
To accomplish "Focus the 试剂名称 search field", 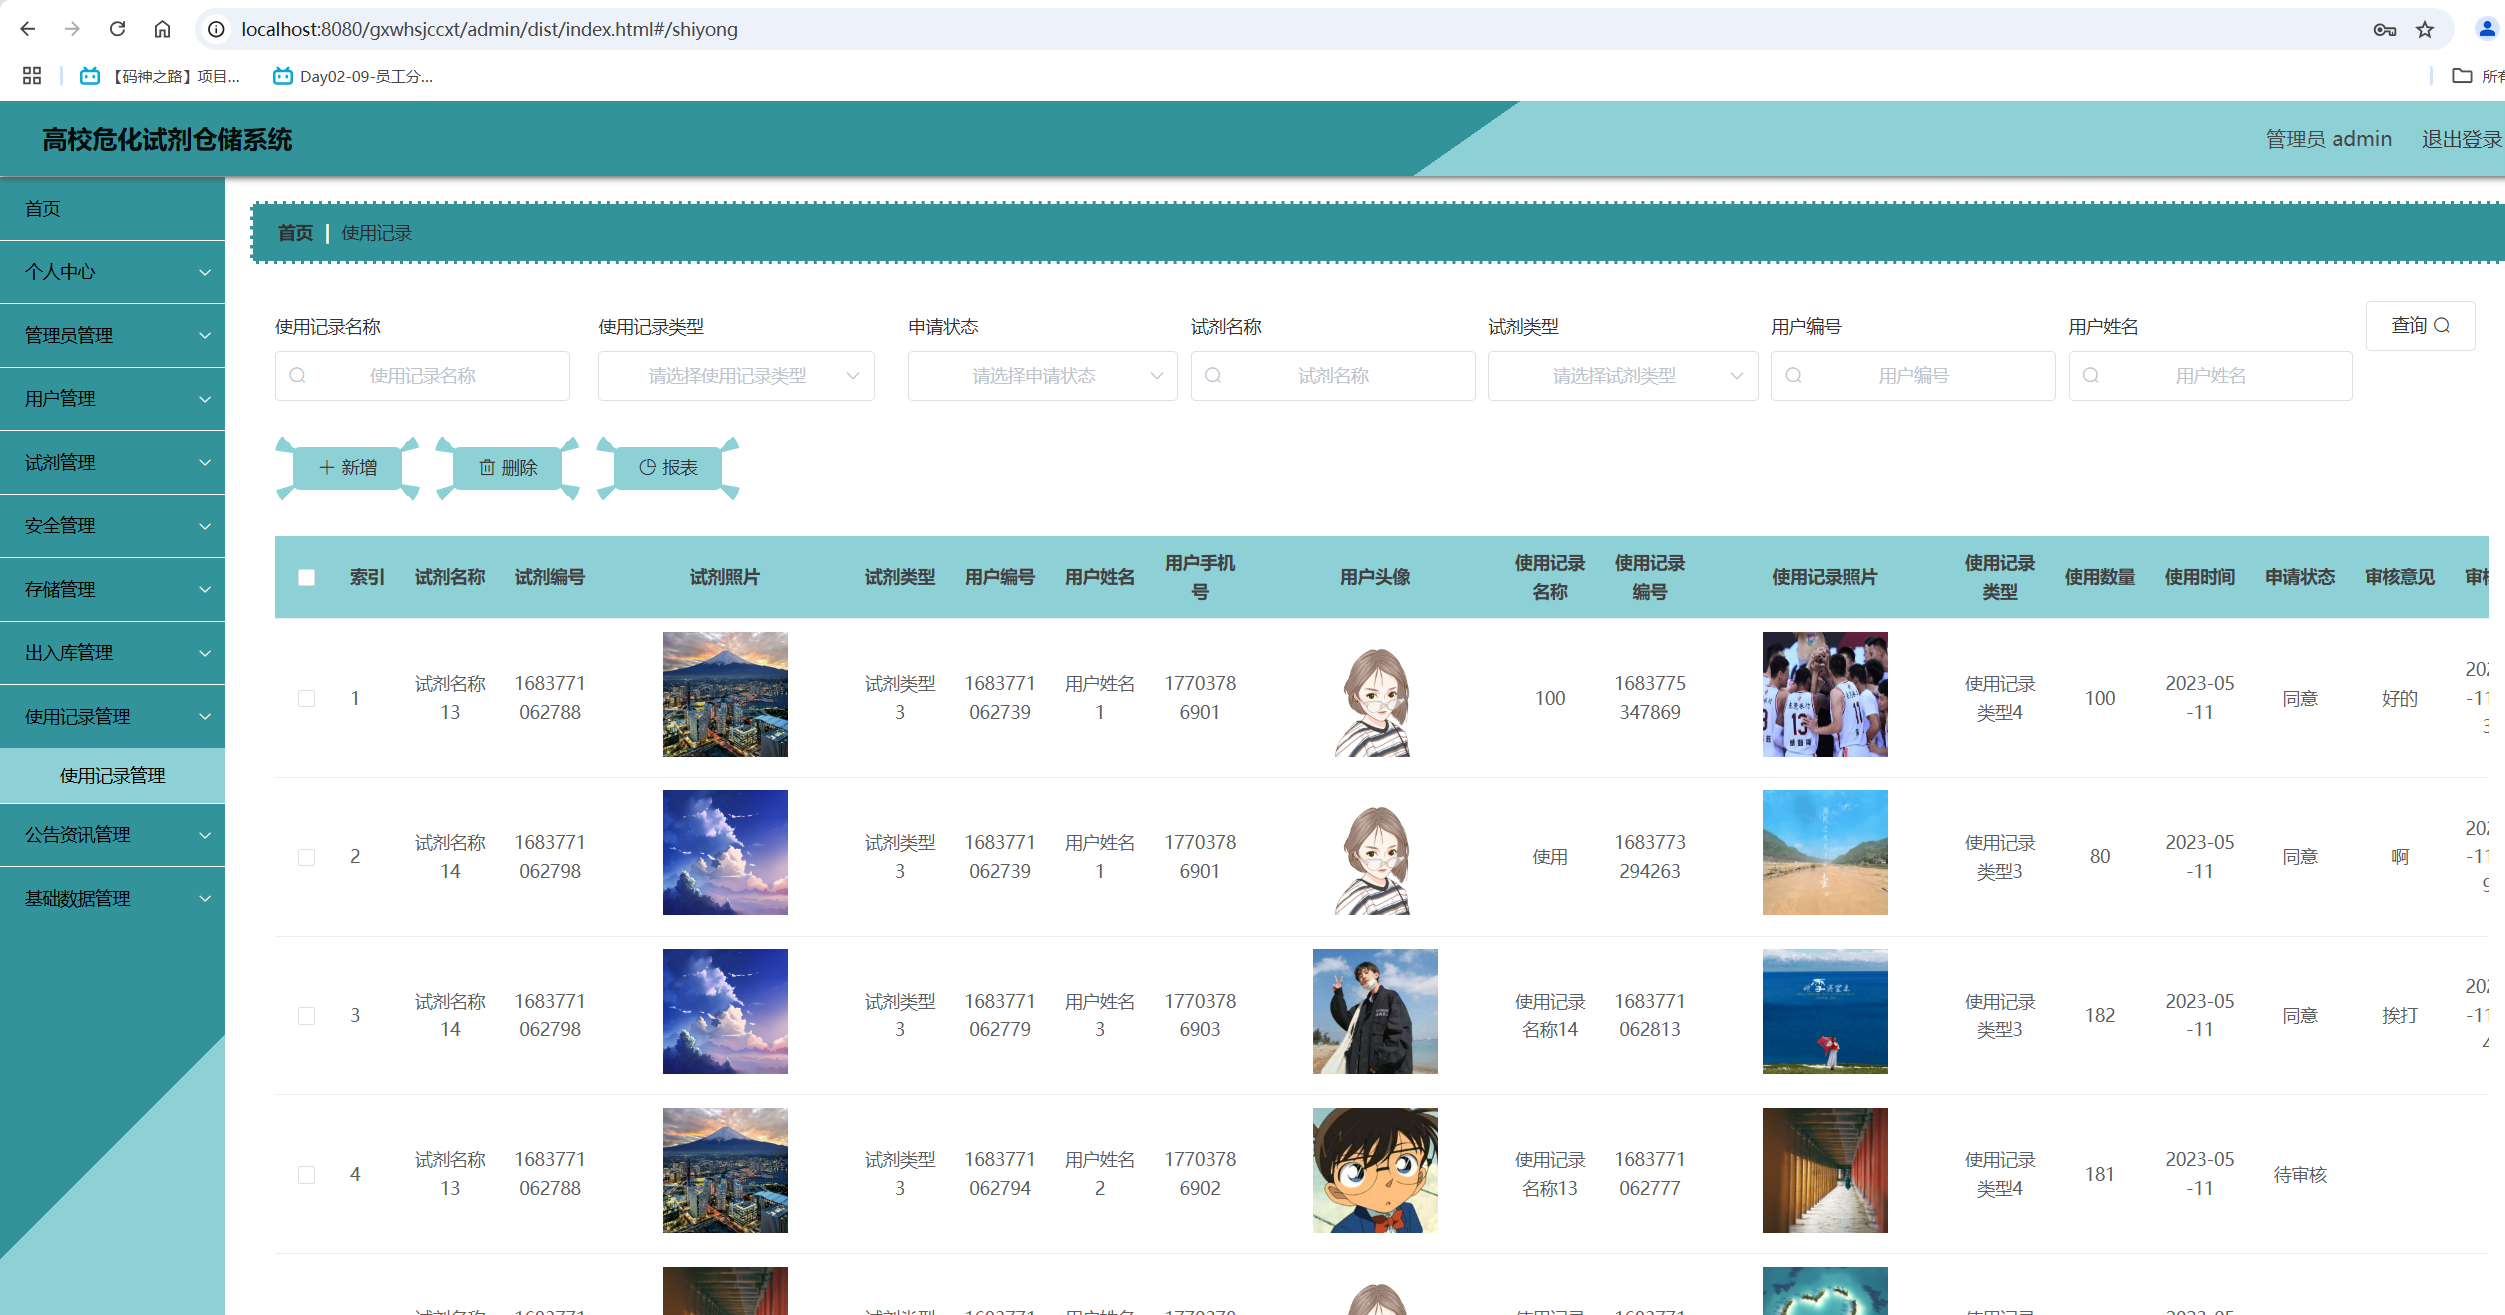I will pos(1332,376).
